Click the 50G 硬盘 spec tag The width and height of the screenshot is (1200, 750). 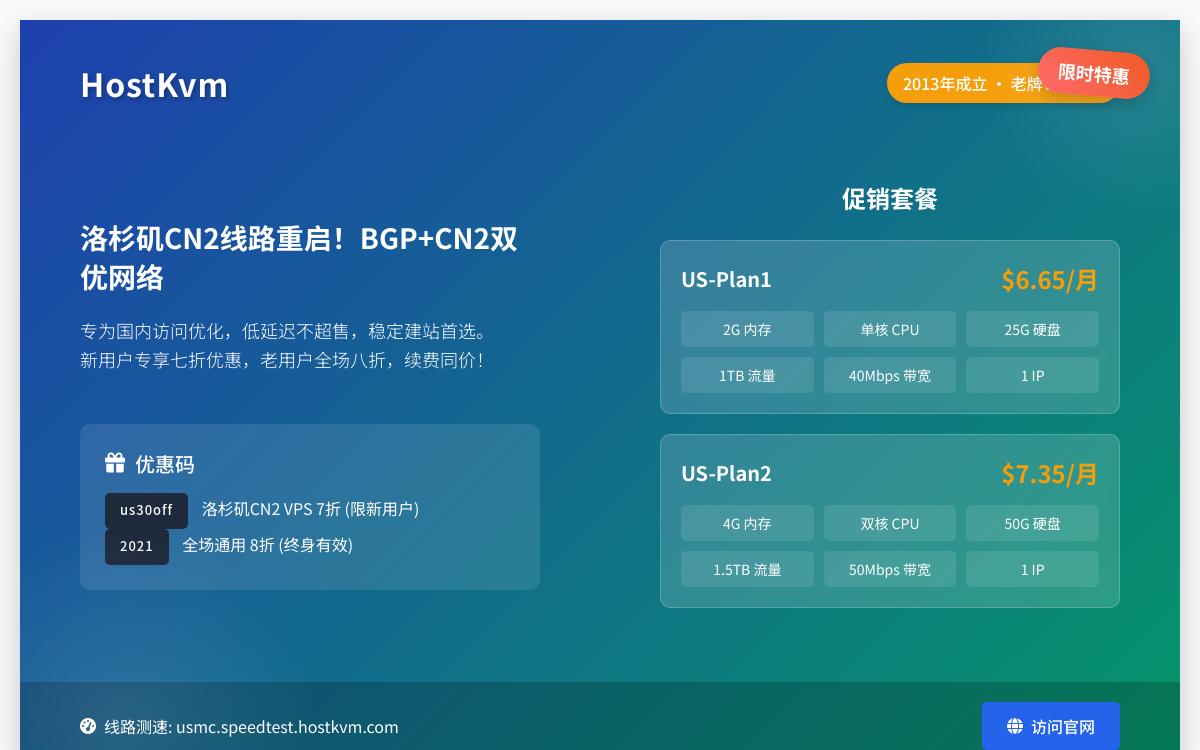(x=1032, y=523)
